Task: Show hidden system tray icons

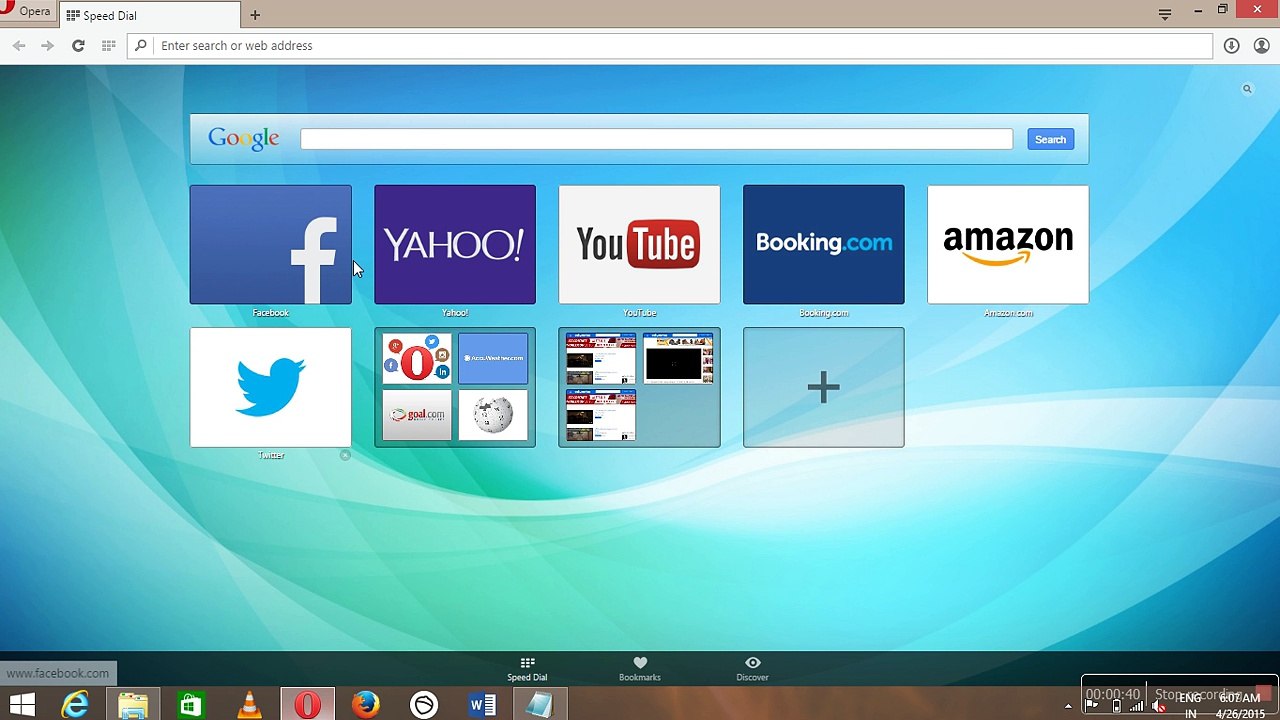Action: click(x=1068, y=706)
